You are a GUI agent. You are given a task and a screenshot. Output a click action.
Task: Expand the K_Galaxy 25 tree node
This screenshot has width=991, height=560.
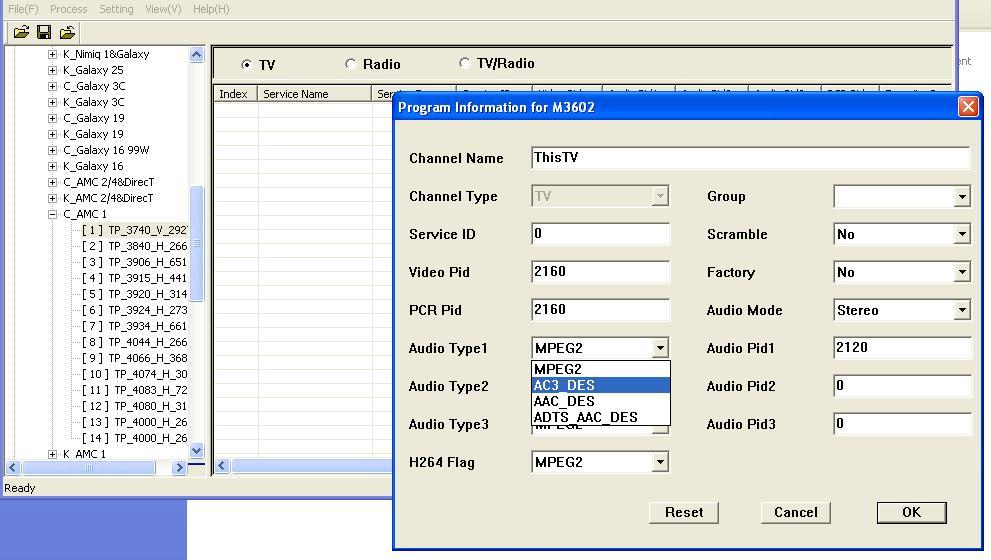pyautogui.click(x=52, y=70)
